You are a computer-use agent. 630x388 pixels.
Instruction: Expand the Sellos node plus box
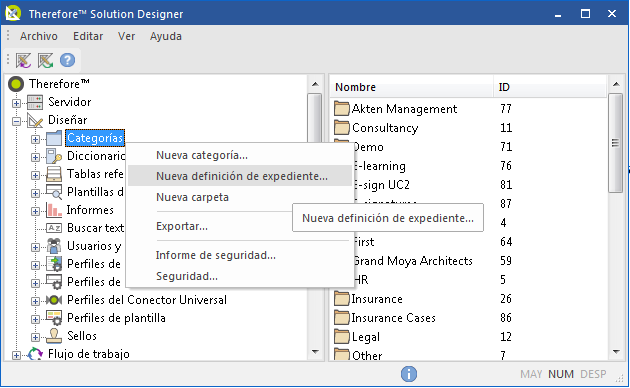pos(35,337)
